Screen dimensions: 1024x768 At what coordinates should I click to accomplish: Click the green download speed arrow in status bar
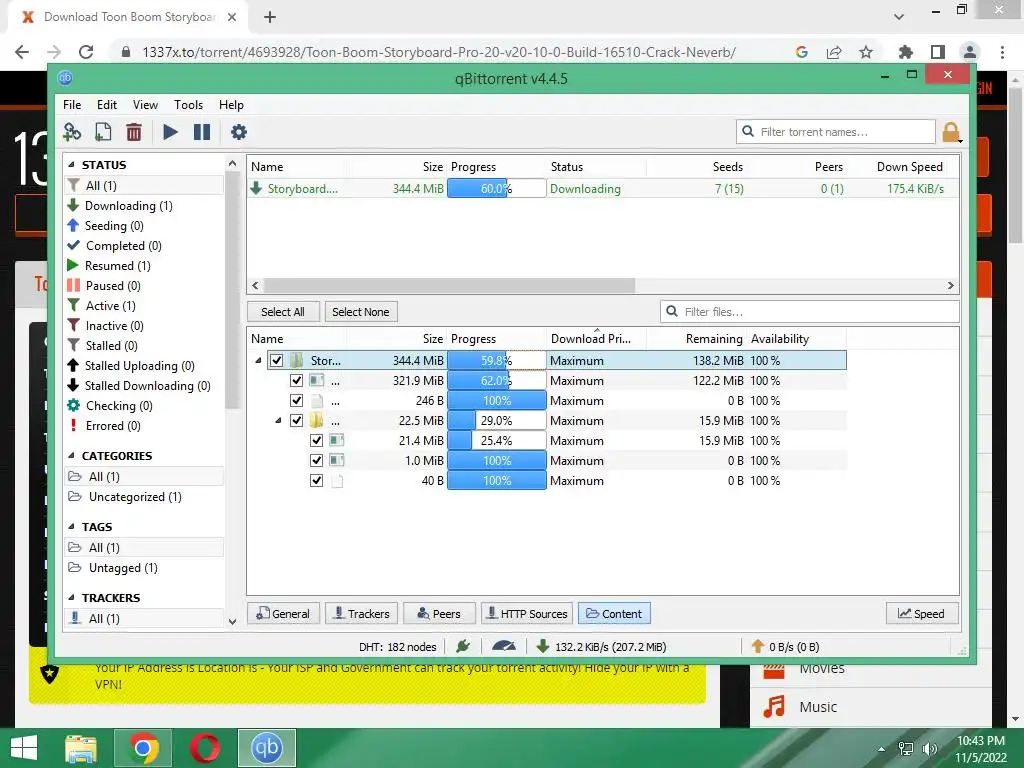[x=542, y=647]
